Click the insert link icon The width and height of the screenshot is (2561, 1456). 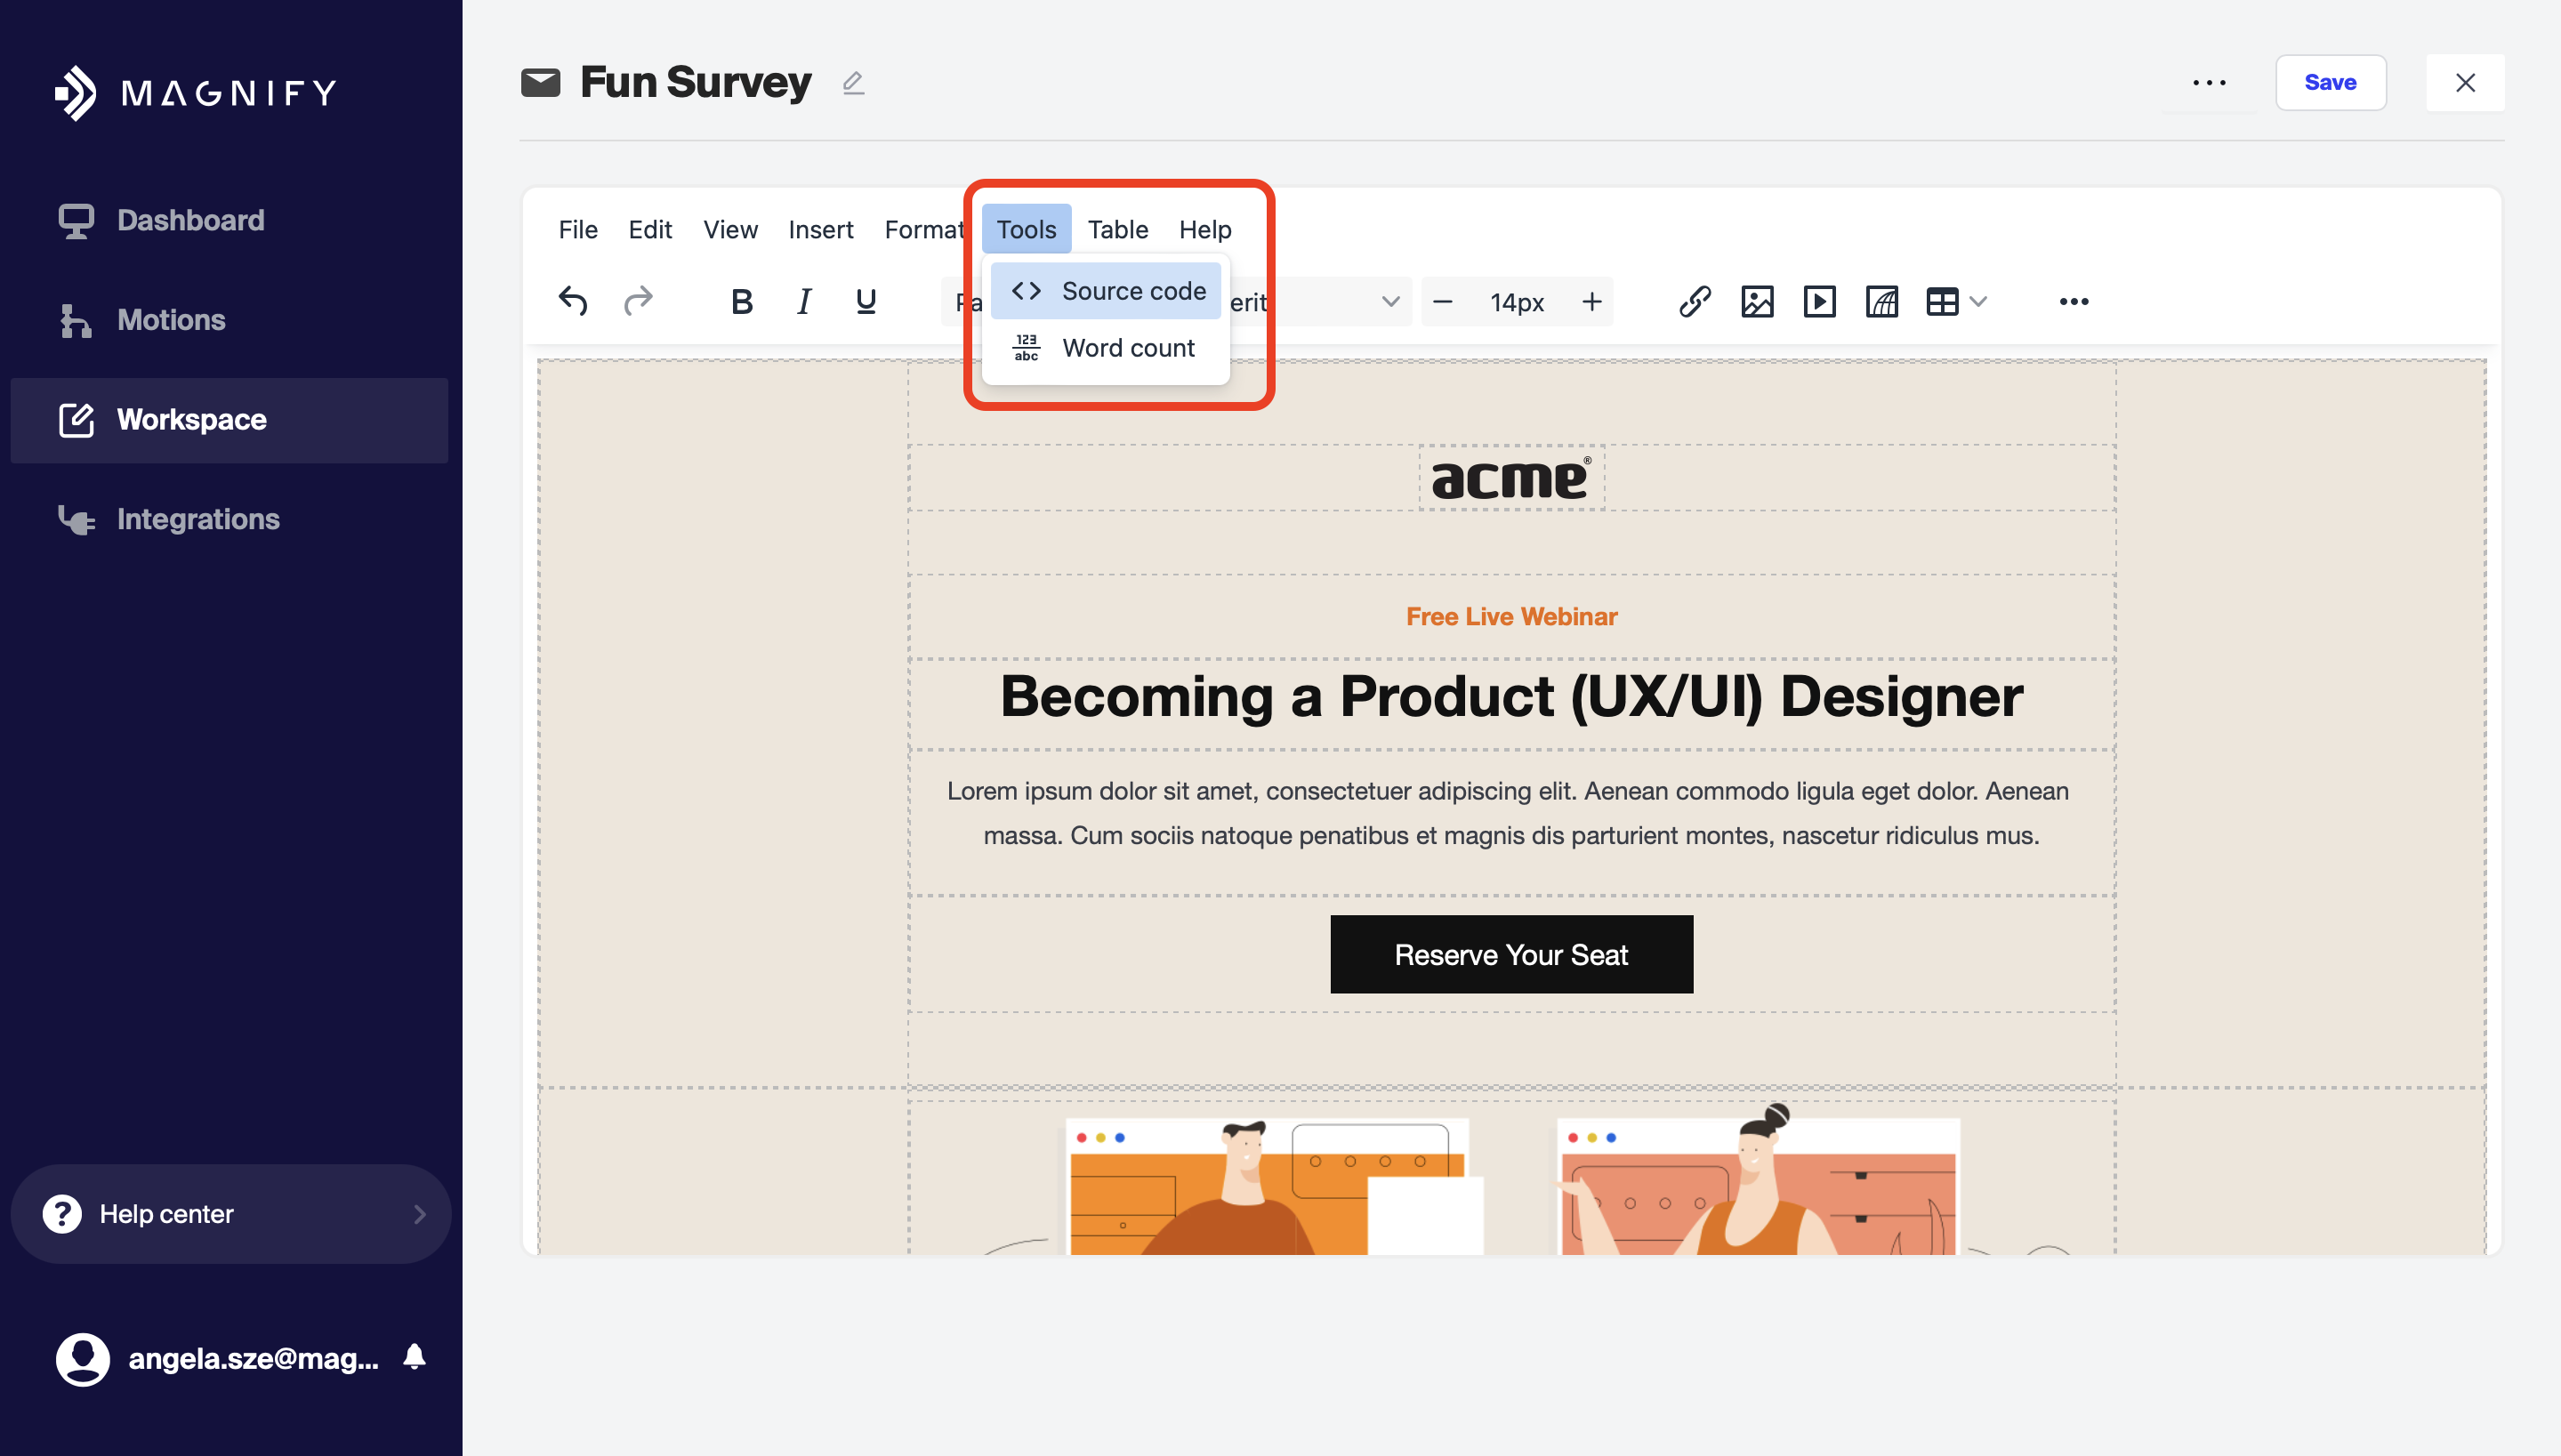pos(1694,301)
